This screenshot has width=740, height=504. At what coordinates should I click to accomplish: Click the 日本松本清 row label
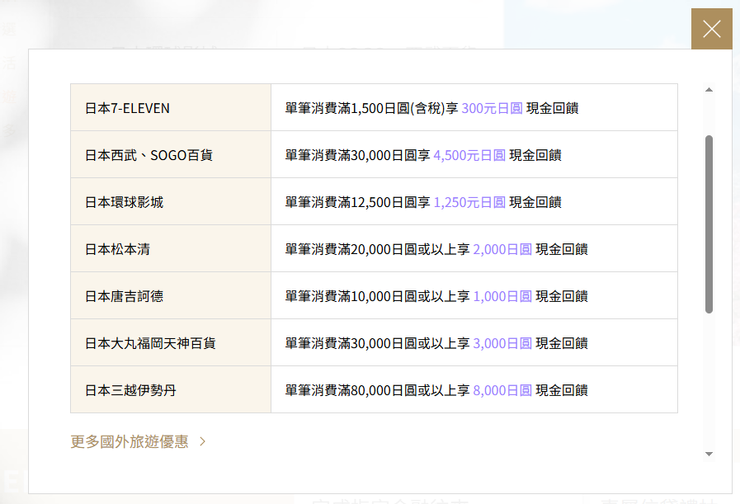(117, 249)
